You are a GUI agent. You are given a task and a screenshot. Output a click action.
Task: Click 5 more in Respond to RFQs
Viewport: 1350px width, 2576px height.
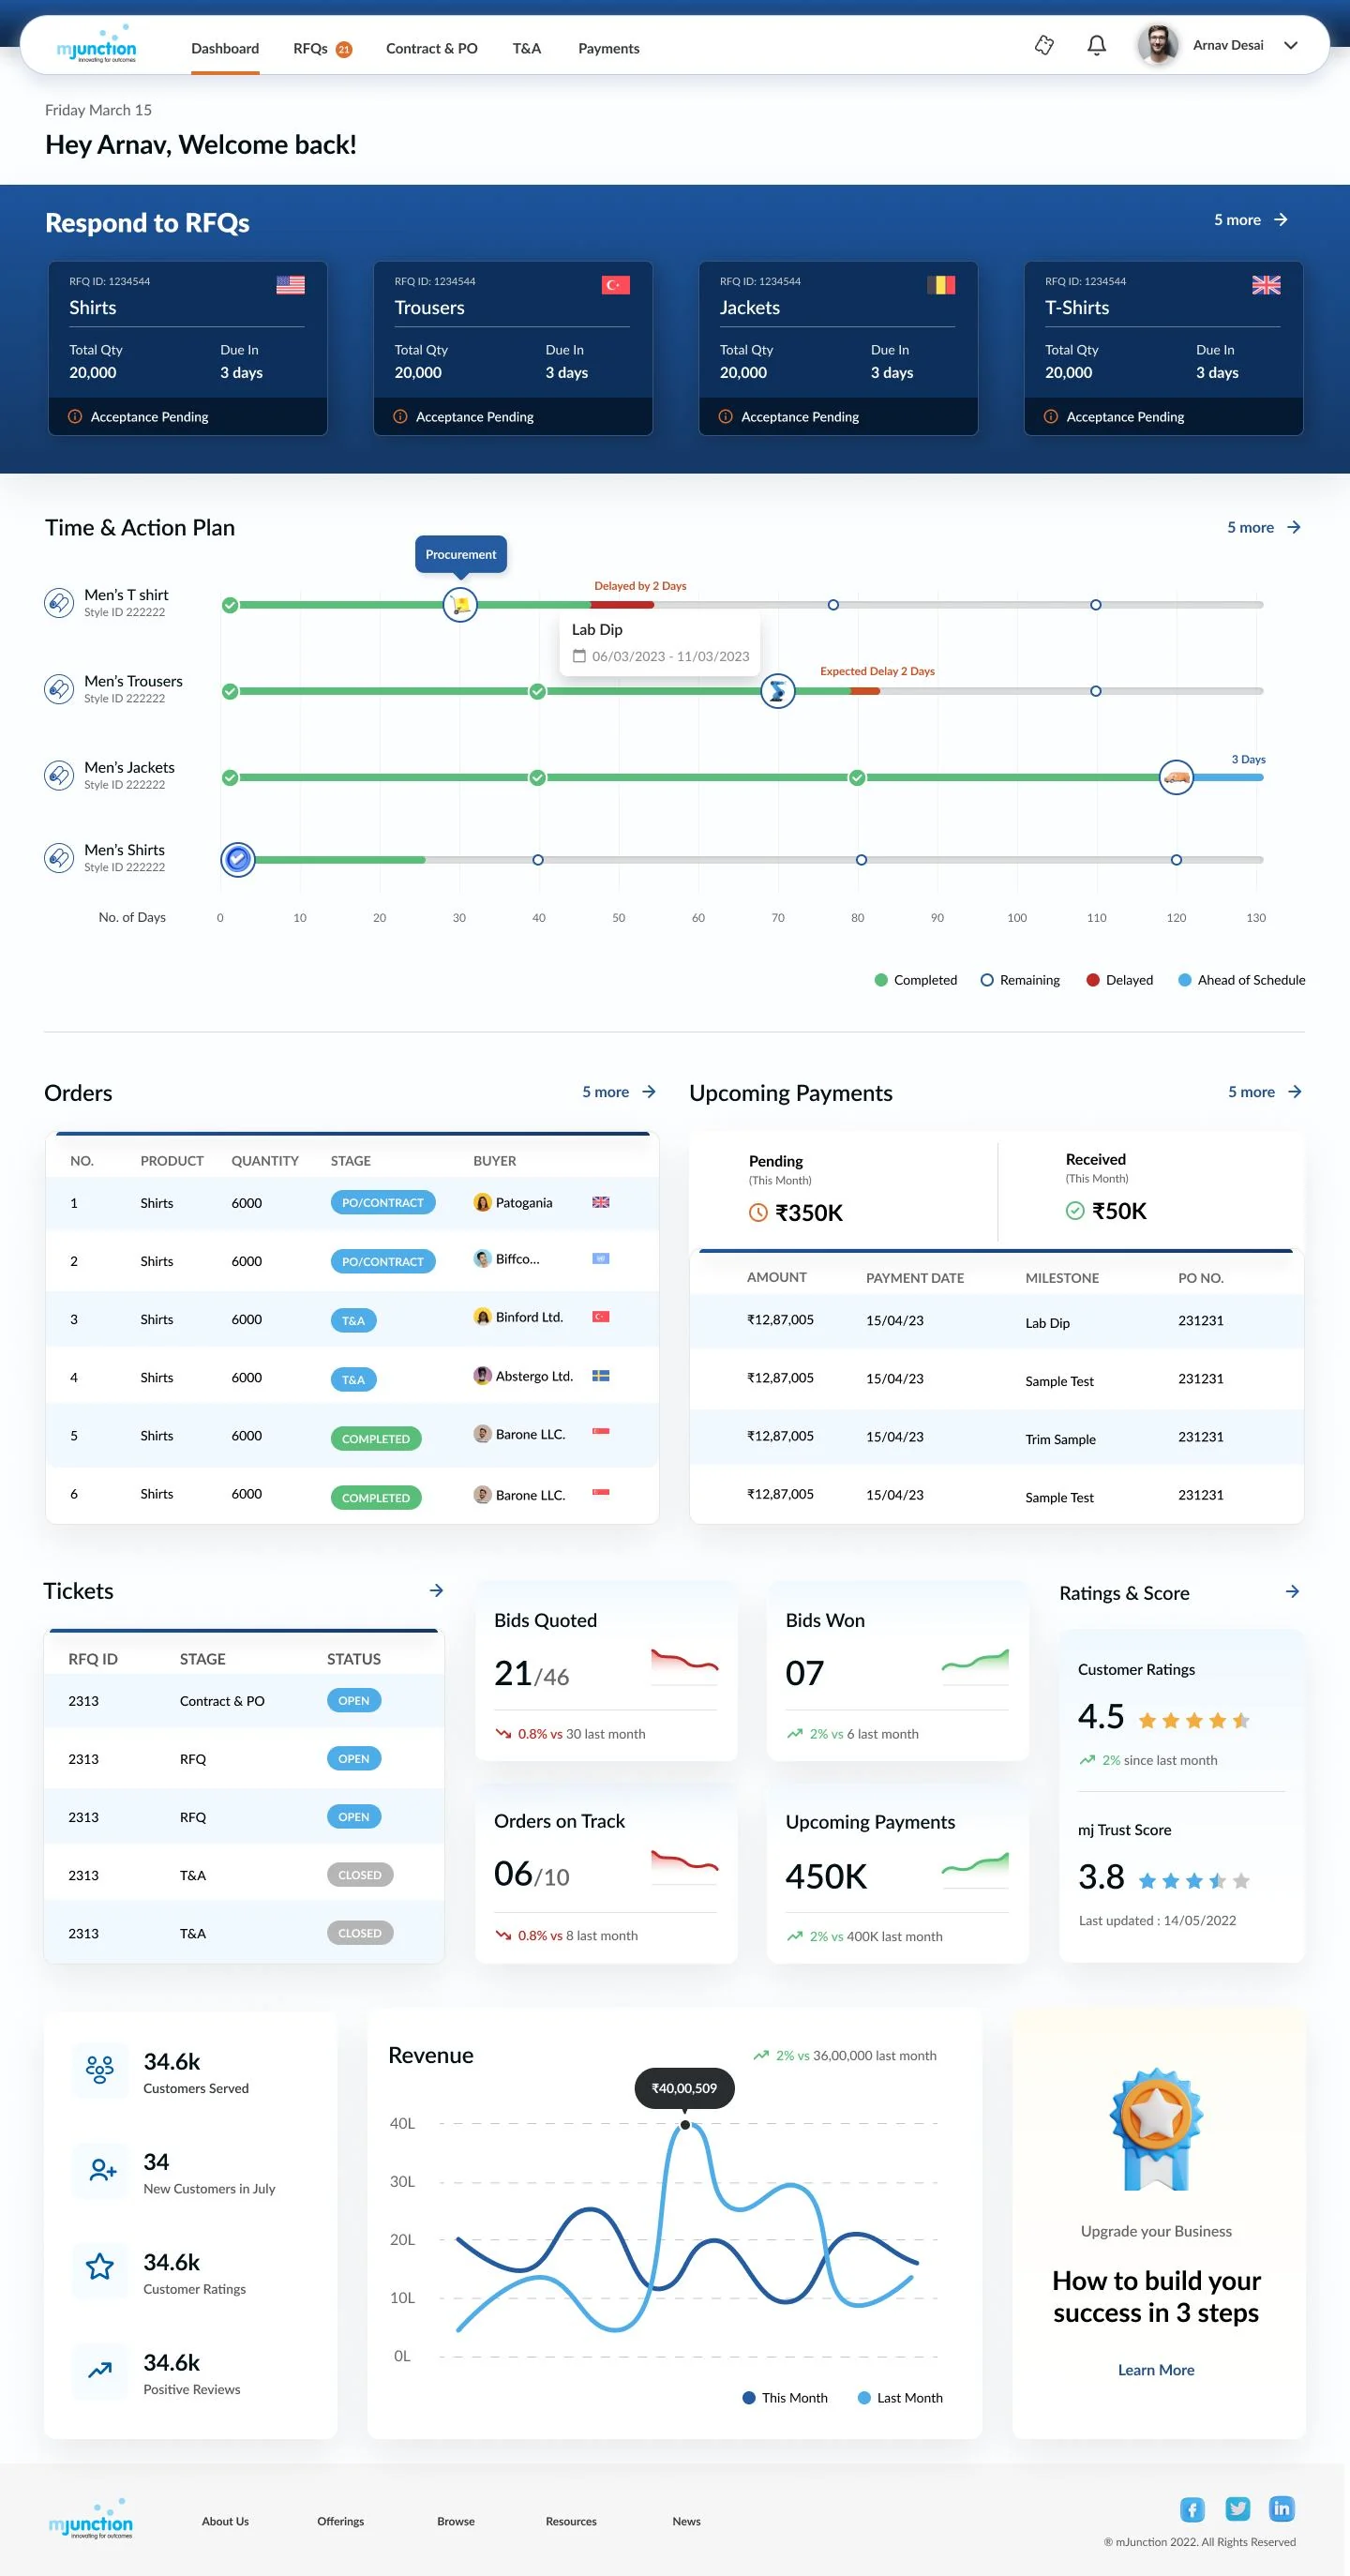tap(1250, 220)
